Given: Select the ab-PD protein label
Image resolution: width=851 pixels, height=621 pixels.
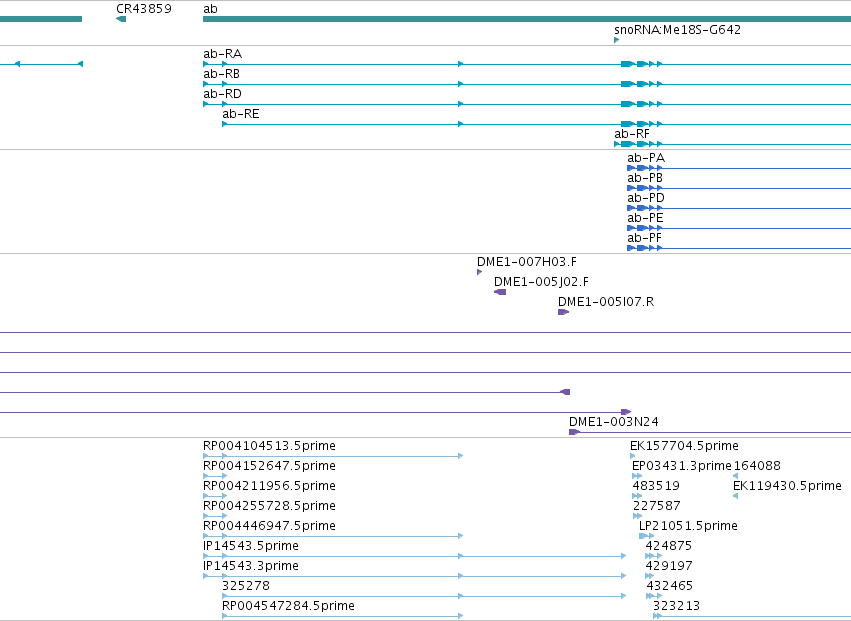Looking at the screenshot, I should click(x=646, y=198).
